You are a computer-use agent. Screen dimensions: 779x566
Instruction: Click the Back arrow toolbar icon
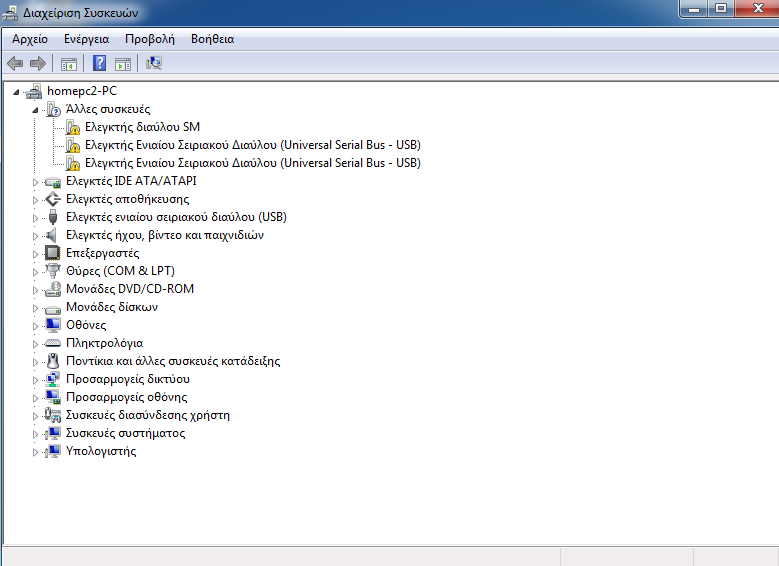click(15, 63)
